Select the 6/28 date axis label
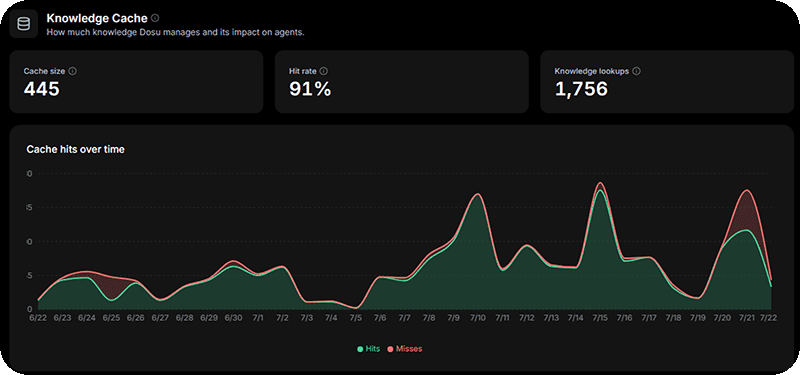Viewport: 800px width, 375px height. [185, 318]
